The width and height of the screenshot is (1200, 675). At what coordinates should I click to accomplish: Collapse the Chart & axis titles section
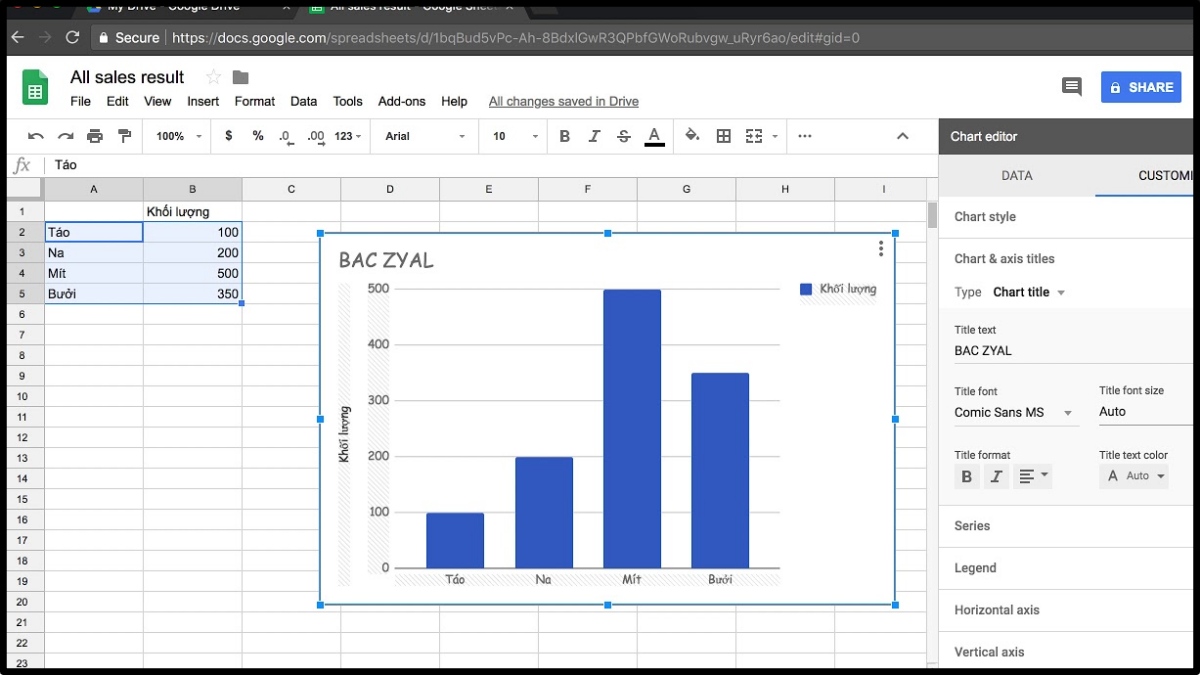point(1066,258)
